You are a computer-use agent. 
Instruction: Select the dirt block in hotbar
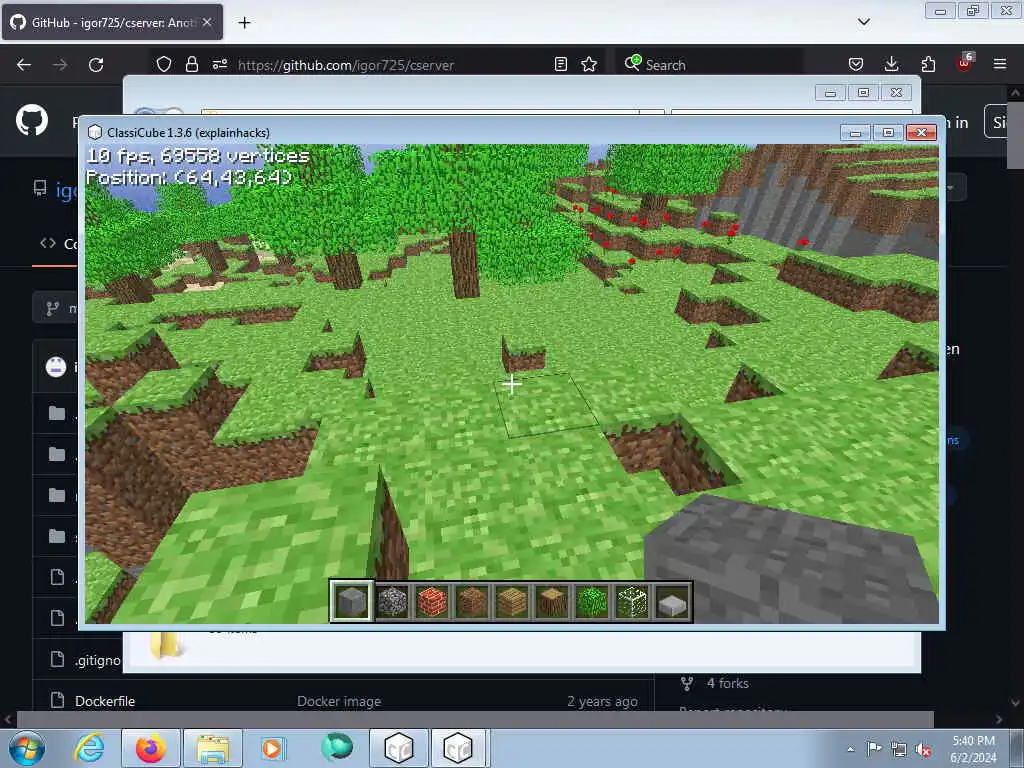coord(472,601)
